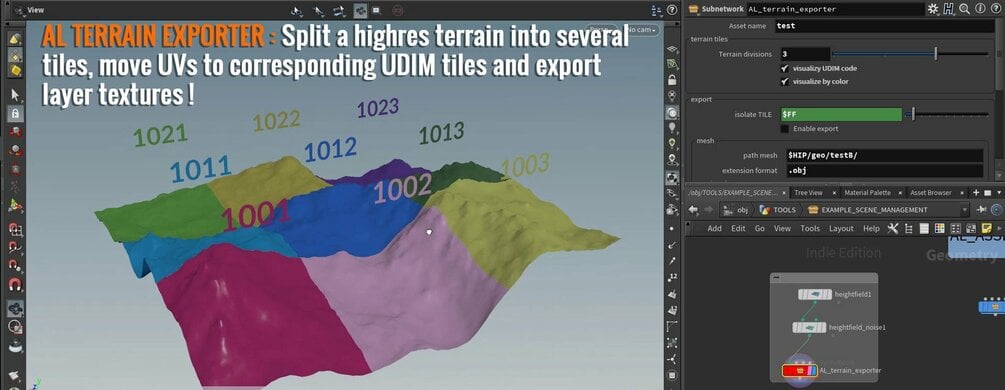Screen dimensions: 1005x390
Task: Collapse the network box using its minus button
Action: (x=777, y=277)
